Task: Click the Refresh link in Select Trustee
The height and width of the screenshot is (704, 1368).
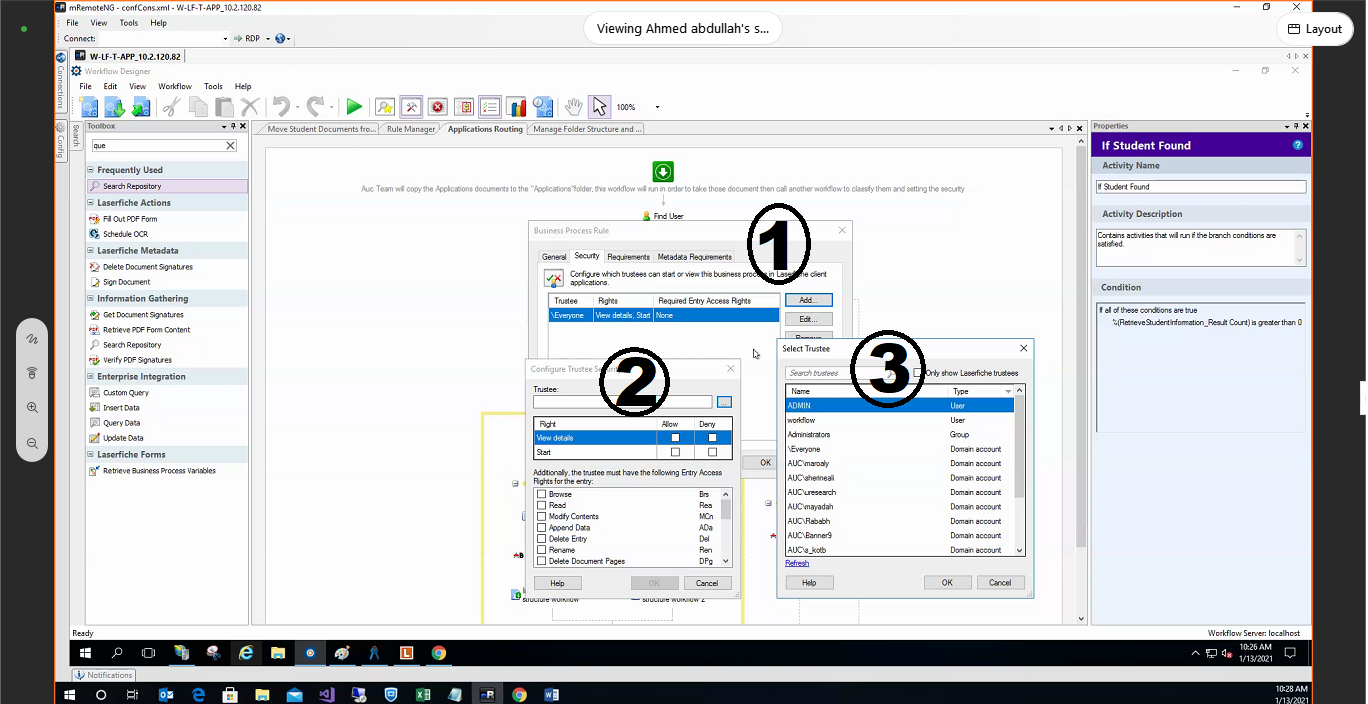Action: coord(797,563)
